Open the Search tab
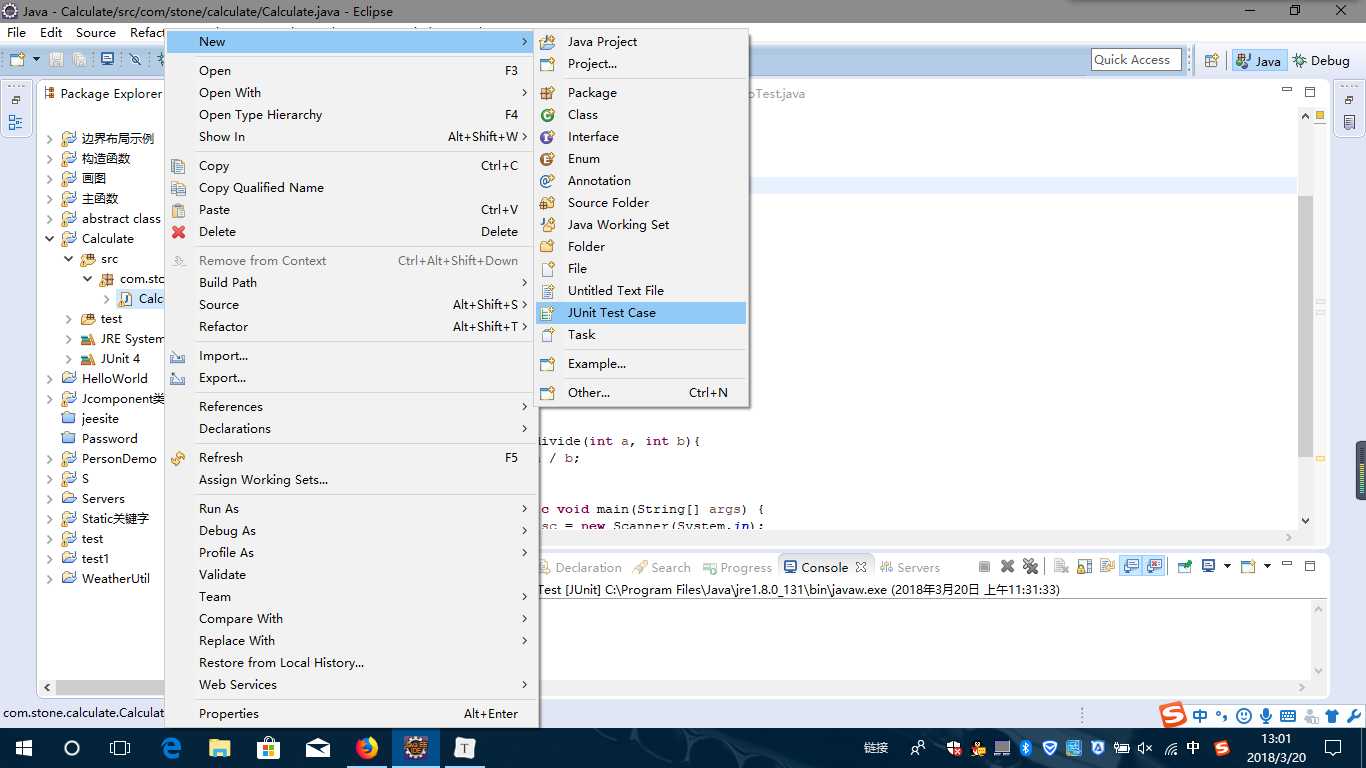Image resolution: width=1366 pixels, height=768 pixels. point(662,567)
